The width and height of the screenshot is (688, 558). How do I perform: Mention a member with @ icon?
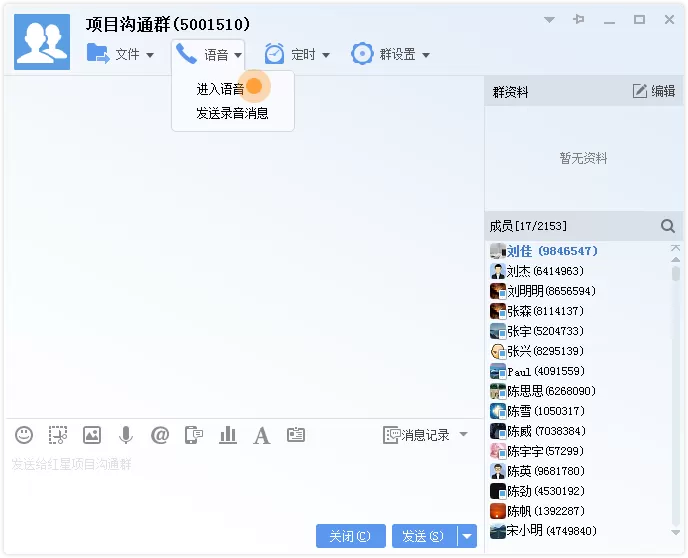160,435
